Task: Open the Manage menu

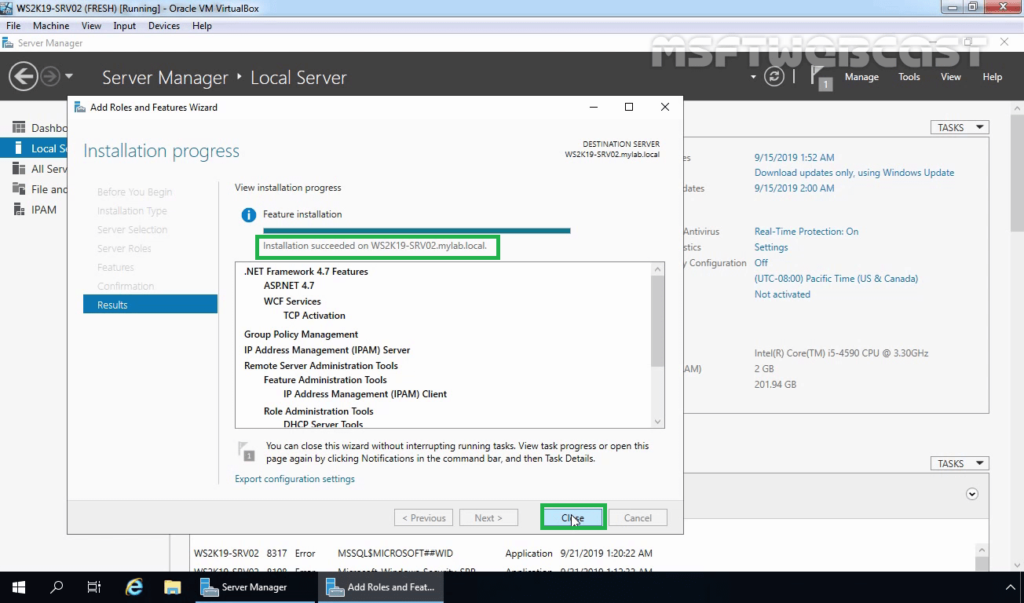Action: pyautogui.click(x=861, y=77)
